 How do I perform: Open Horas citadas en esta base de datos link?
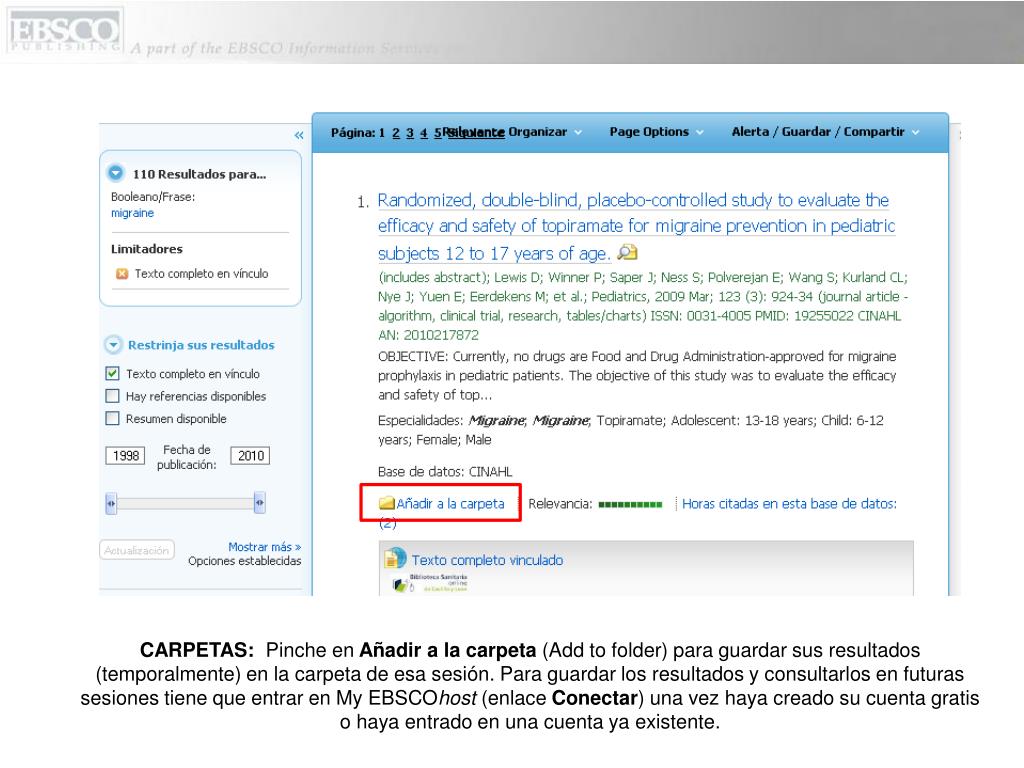coord(789,504)
